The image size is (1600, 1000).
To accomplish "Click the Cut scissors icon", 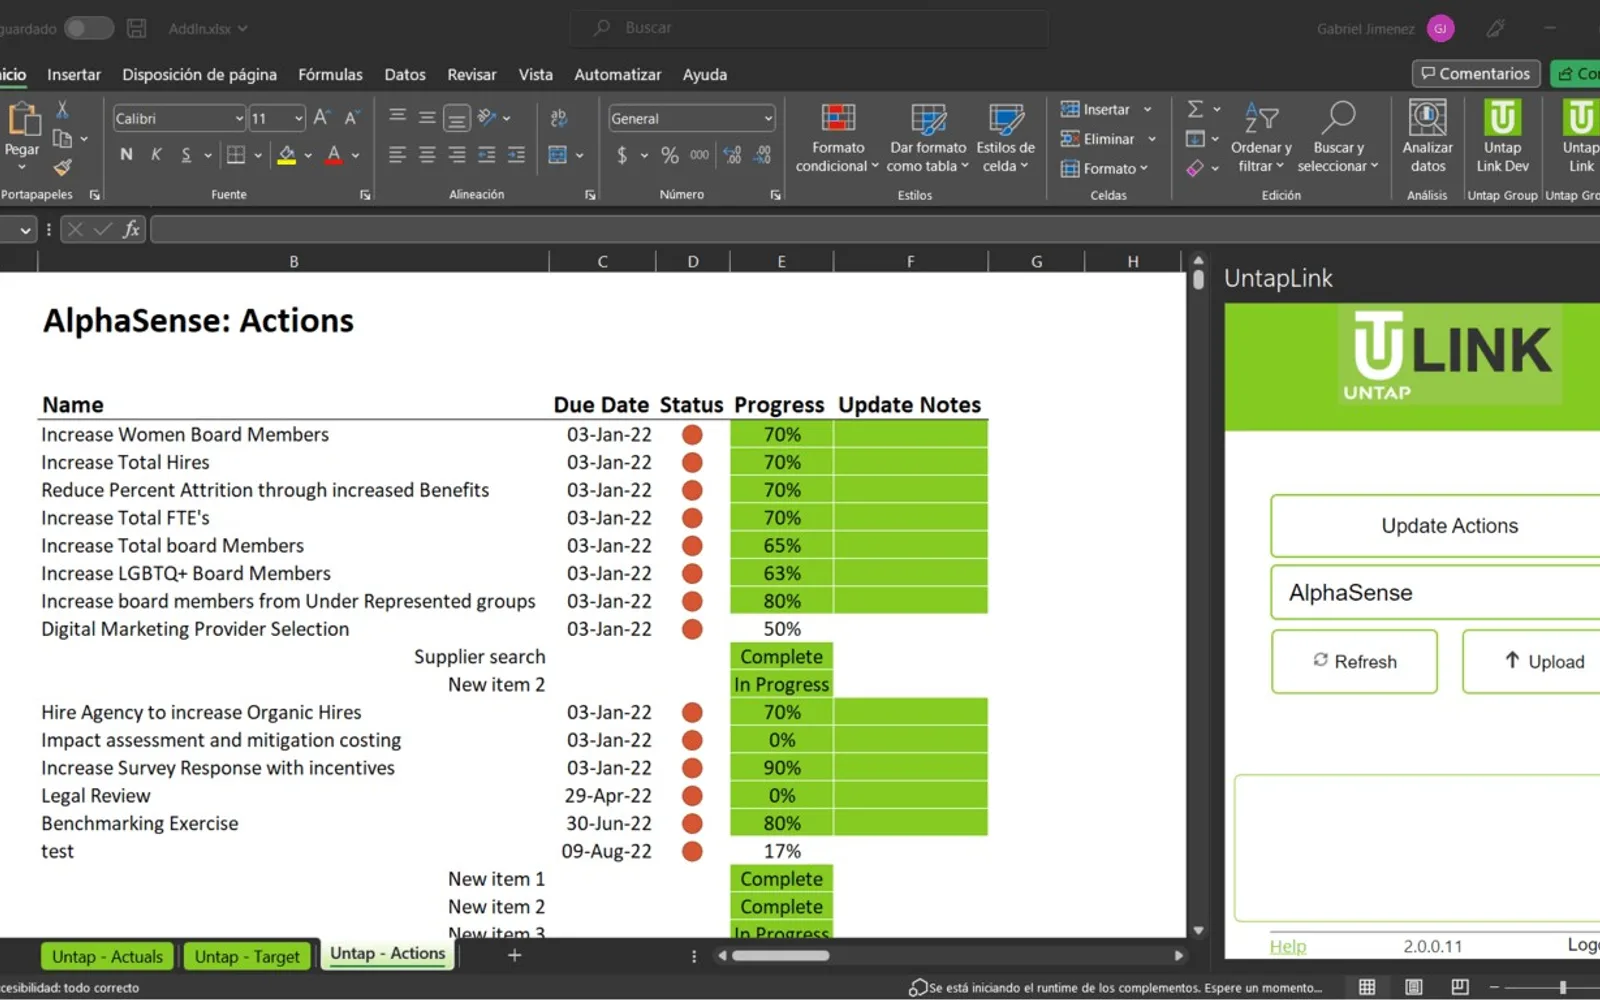I will pos(62,109).
